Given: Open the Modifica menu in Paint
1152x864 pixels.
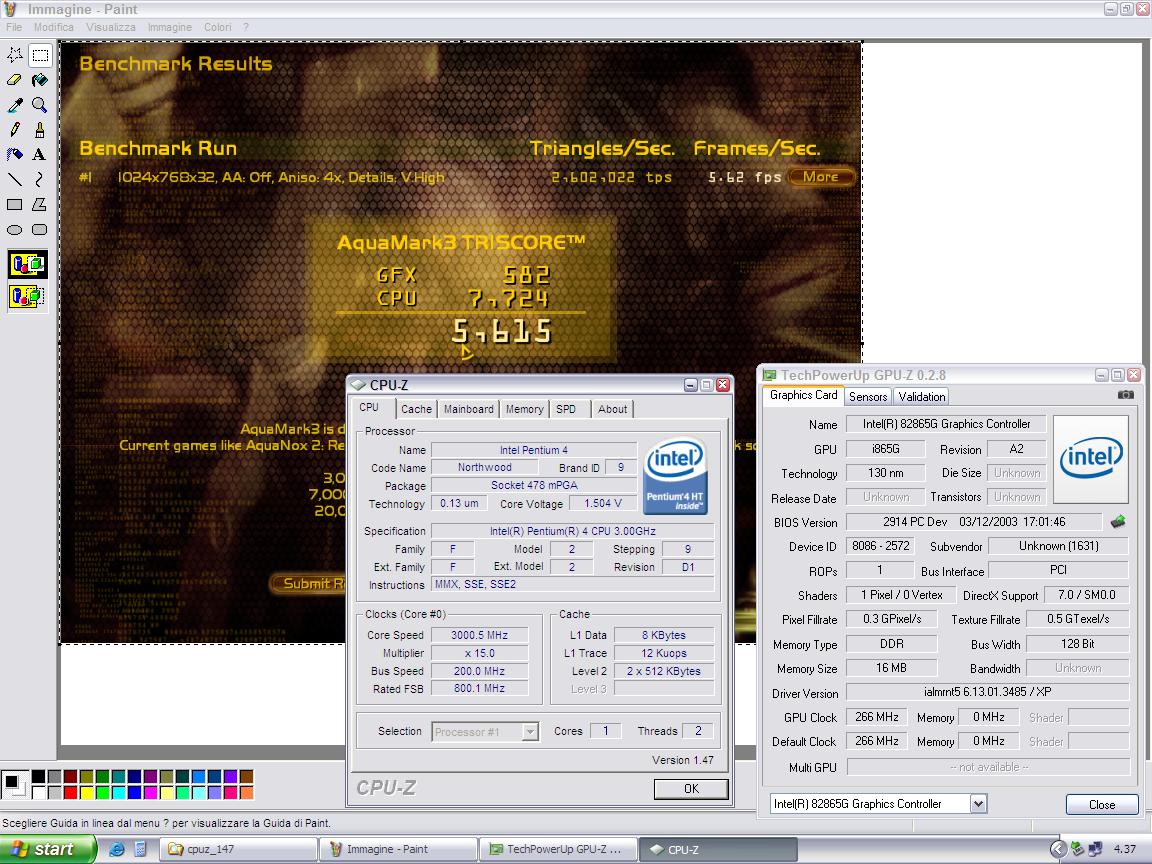Looking at the screenshot, I should click(54, 27).
